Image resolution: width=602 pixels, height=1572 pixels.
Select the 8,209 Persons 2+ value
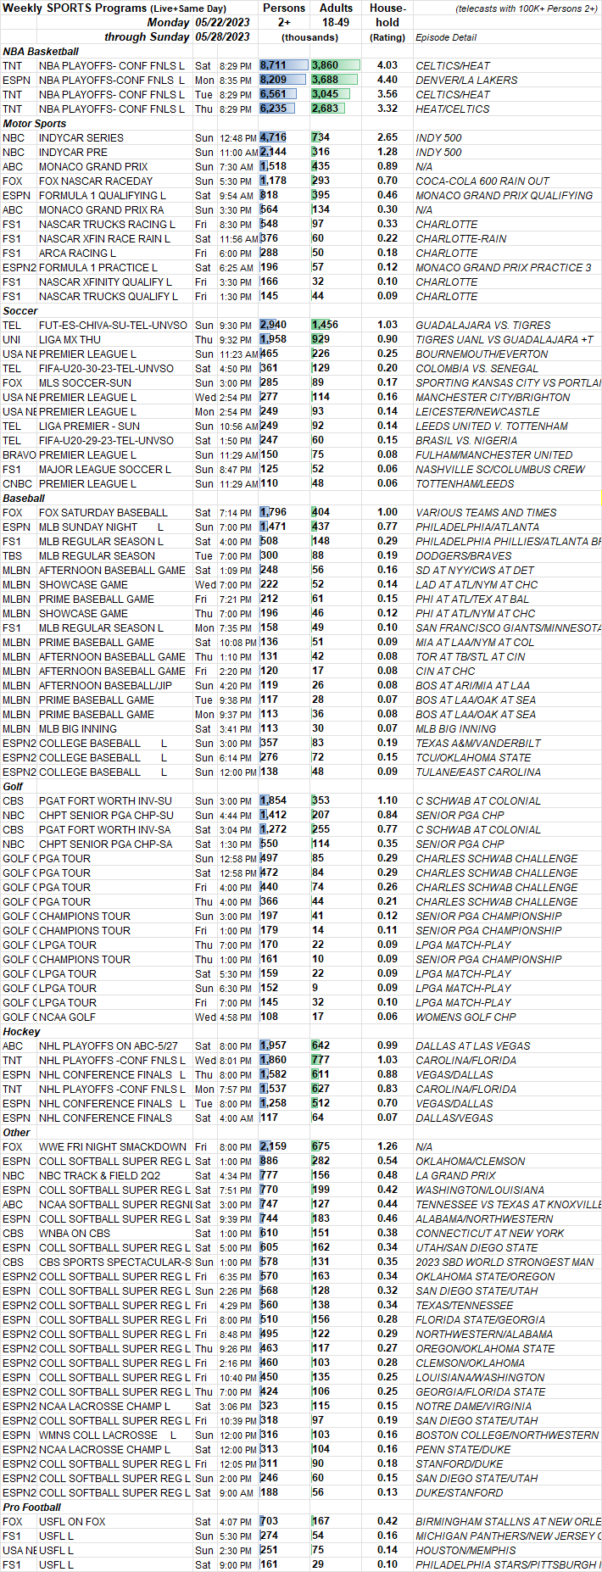click(x=275, y=80)
